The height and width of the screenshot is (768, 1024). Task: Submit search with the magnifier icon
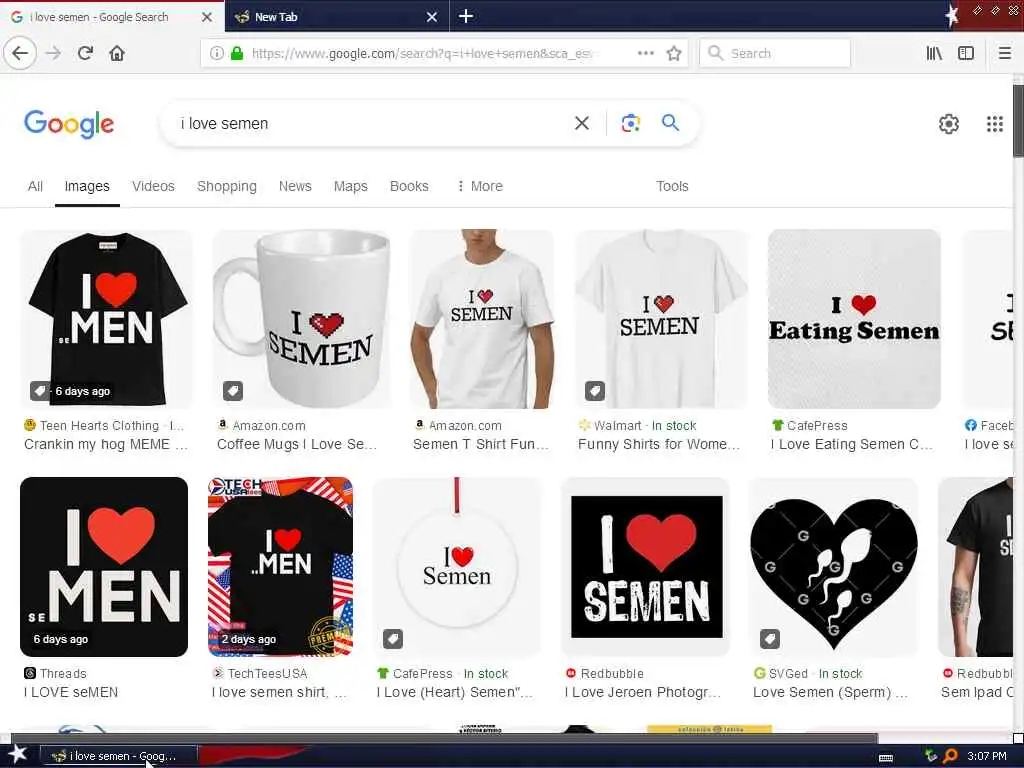[x=670, y=122]
